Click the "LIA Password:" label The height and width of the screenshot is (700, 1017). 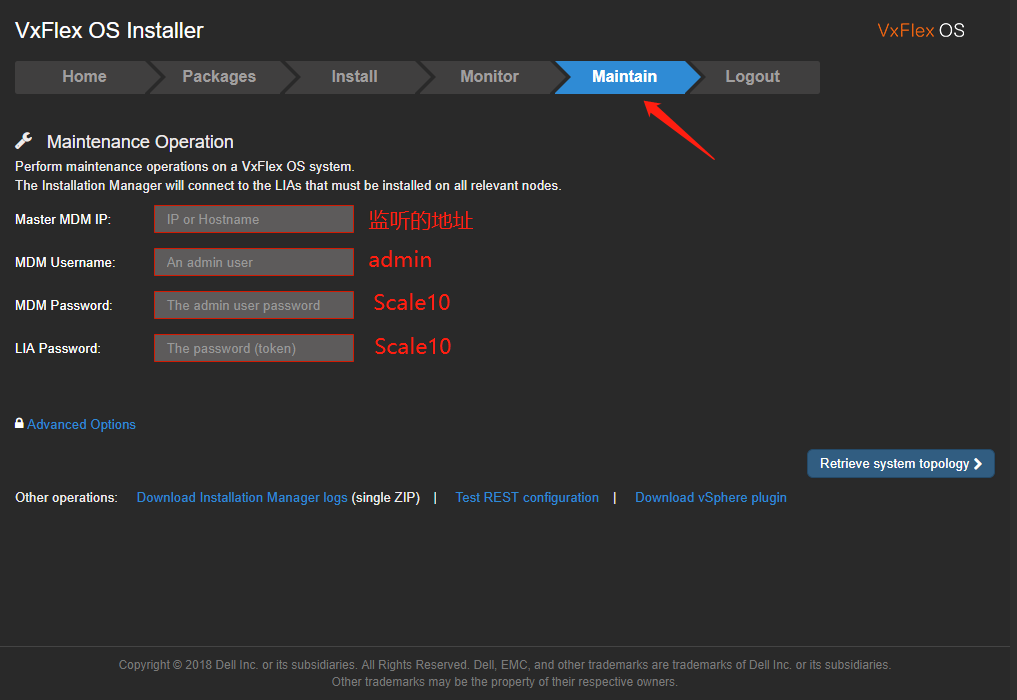(x=58, y=348)
